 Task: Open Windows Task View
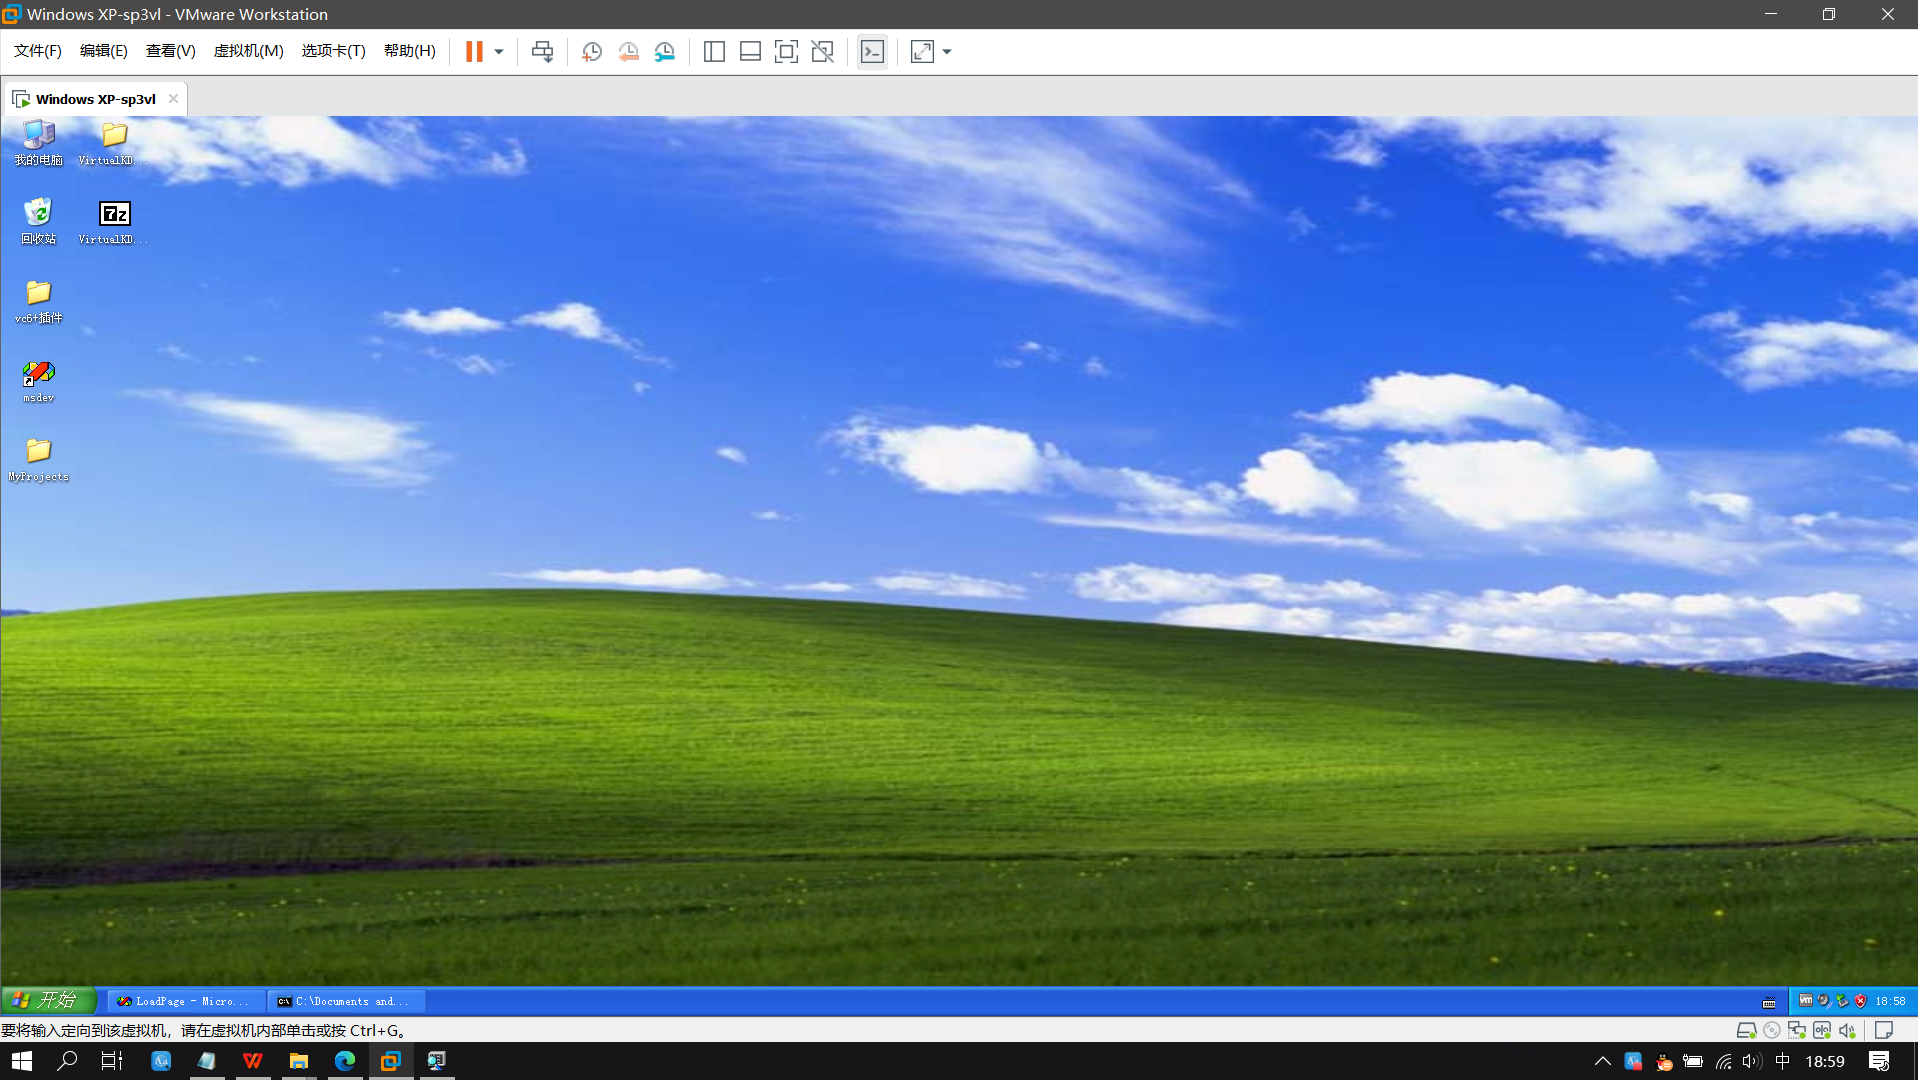click(x=112, y=1061)
